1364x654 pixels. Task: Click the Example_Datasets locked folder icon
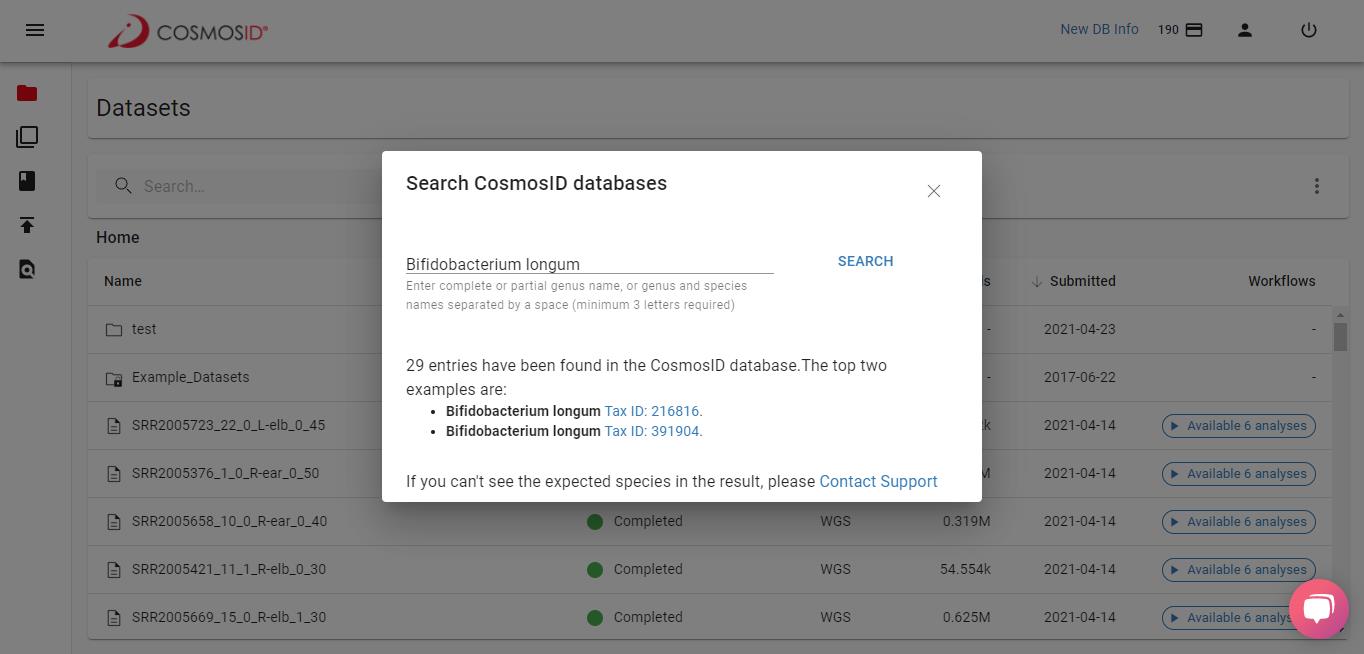pos(114,378)
